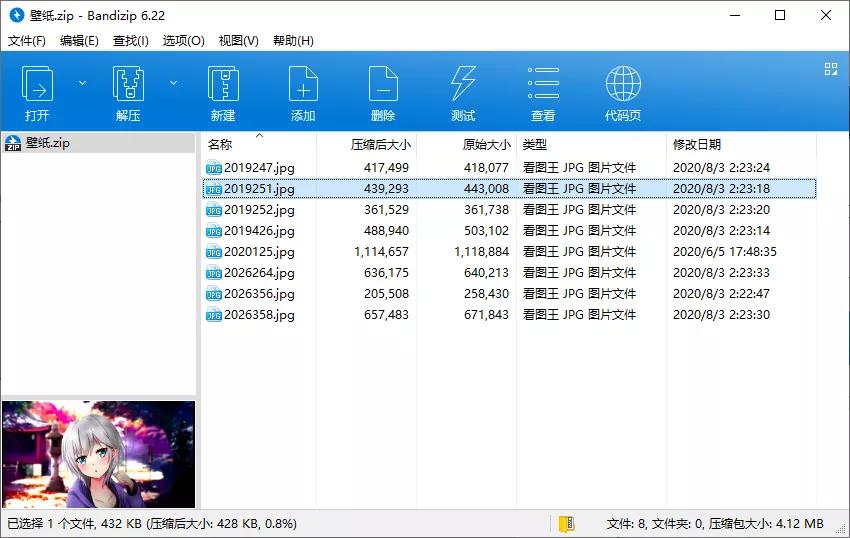Click the View (查看) list icon
The image size is (850, 538).
tap(543, 84)
